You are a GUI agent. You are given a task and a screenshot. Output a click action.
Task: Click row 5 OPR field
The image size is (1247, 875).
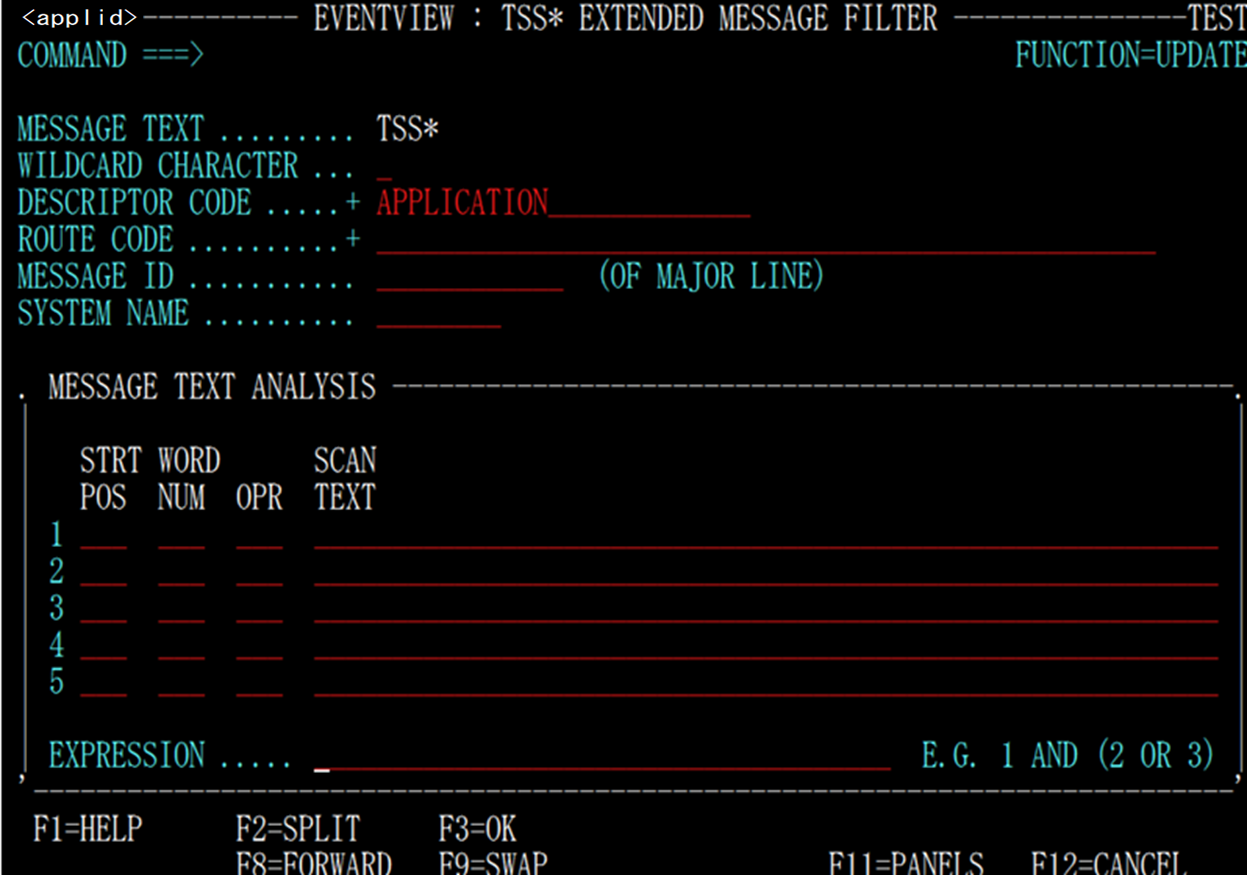coord(260,682)
